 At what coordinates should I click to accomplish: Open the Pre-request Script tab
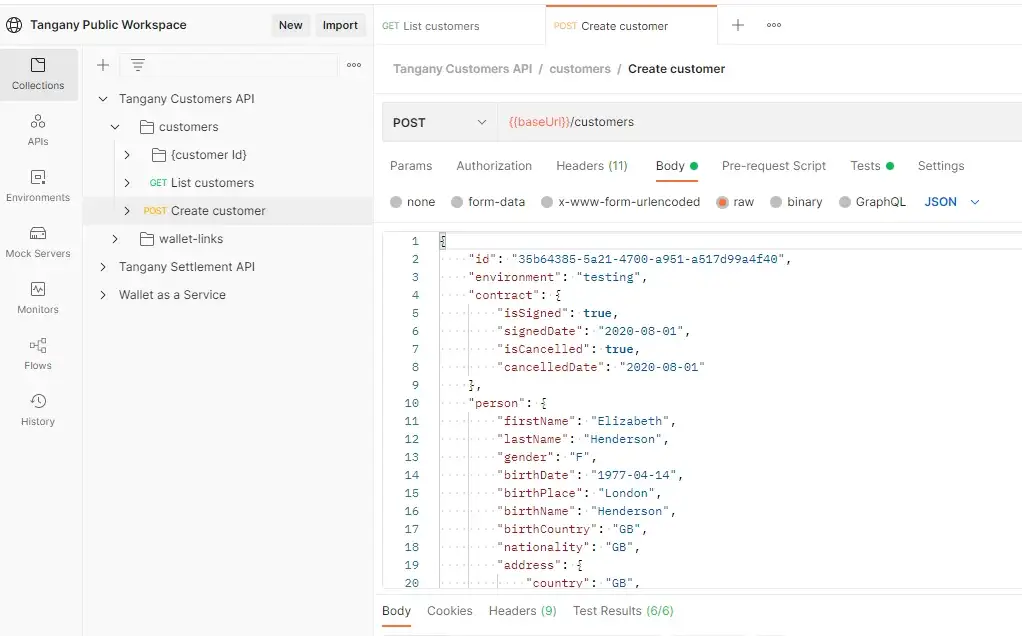coord(774,166)
